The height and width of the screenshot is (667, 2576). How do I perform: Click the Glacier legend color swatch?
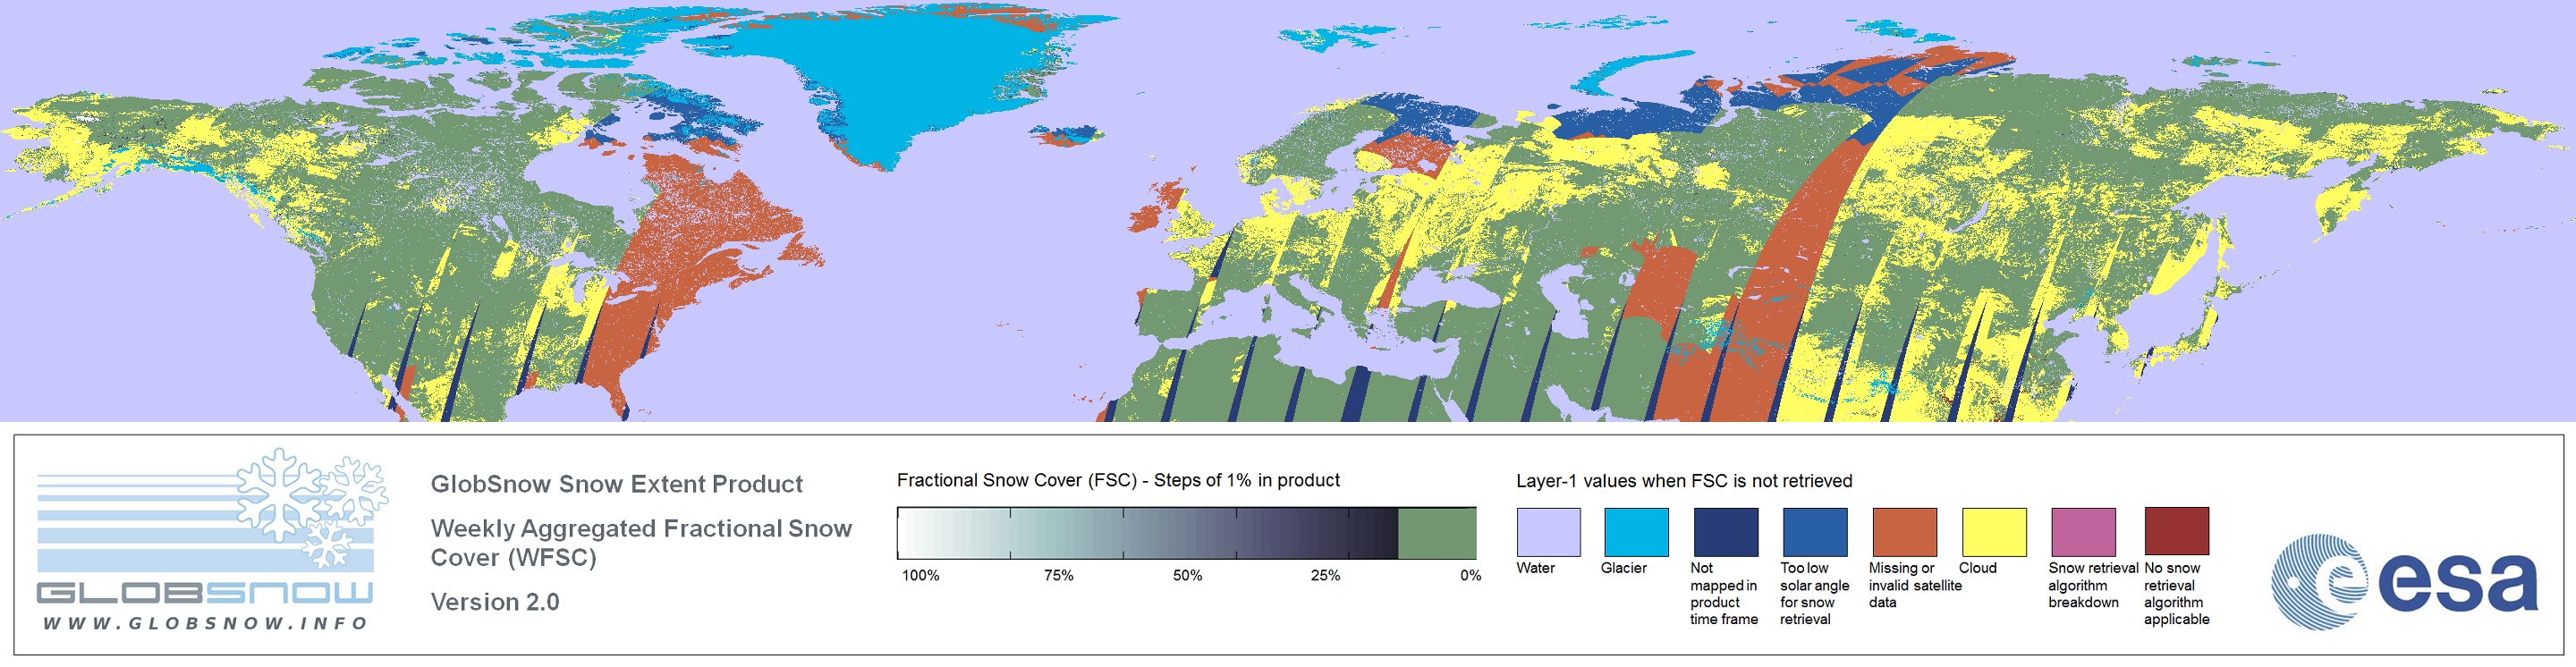tap(1636, 532)
